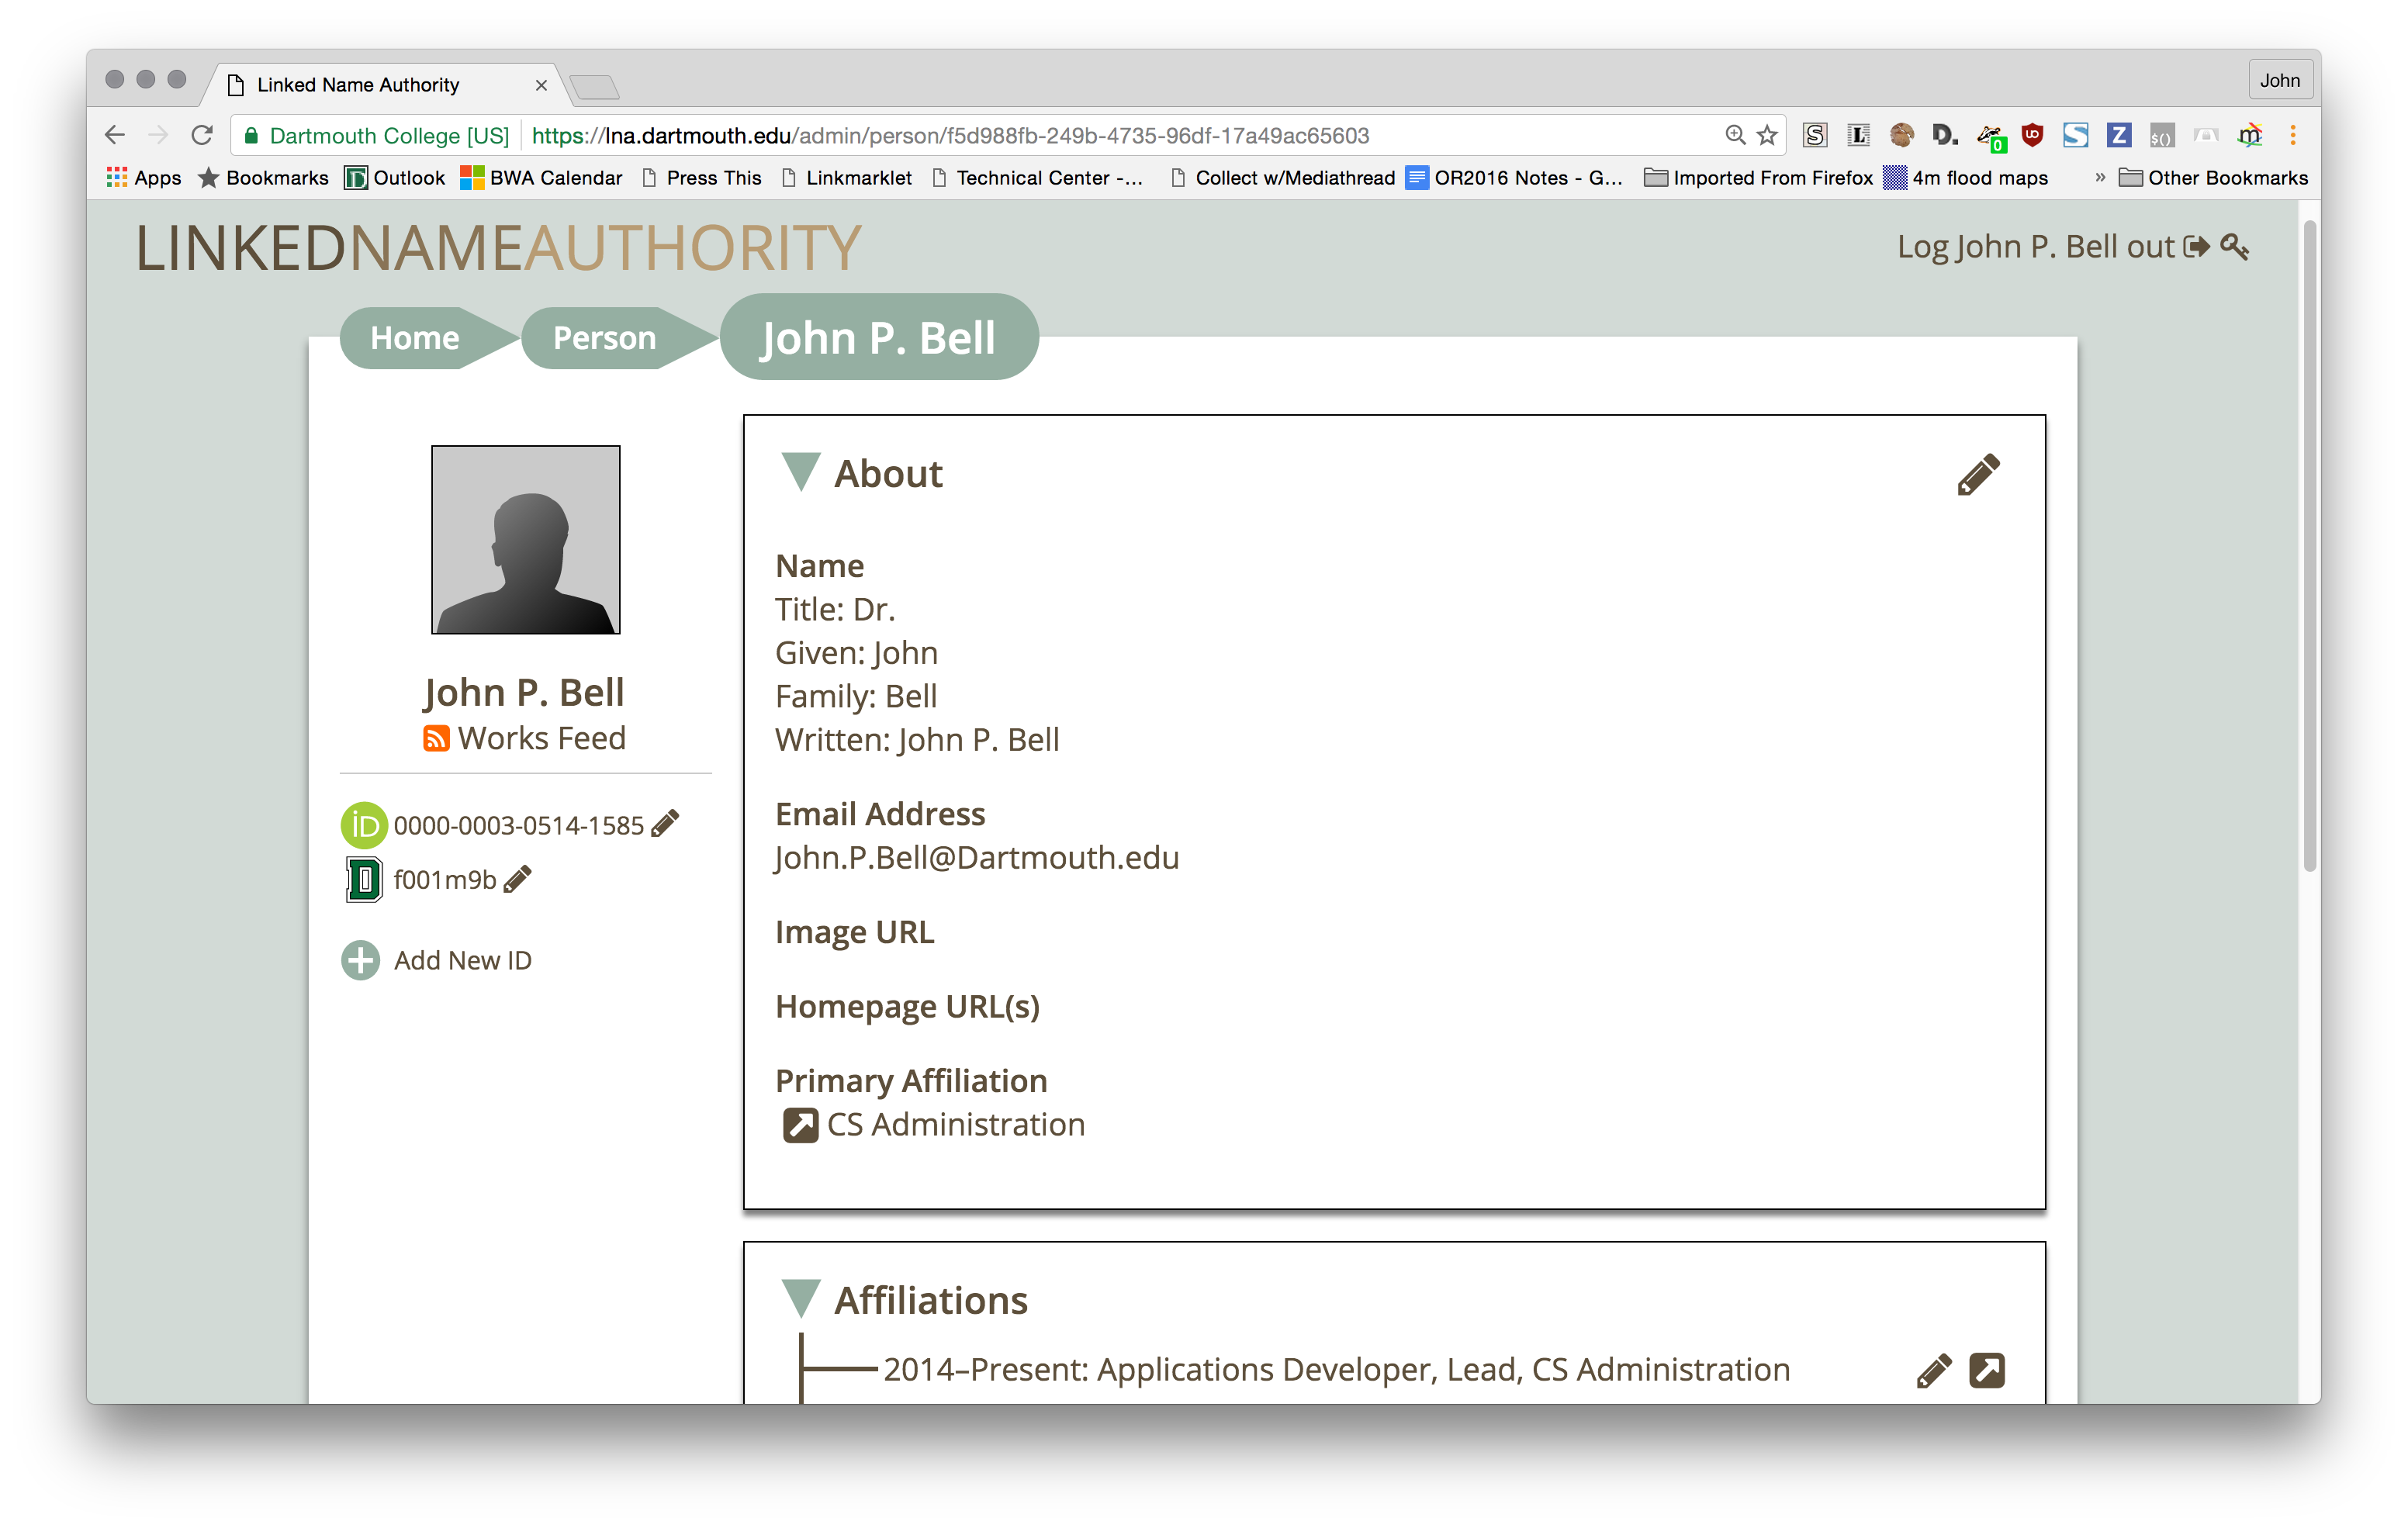Click the boxed S extension icon
Screen dimensions: 2408x1528
tap(1815, 135)
